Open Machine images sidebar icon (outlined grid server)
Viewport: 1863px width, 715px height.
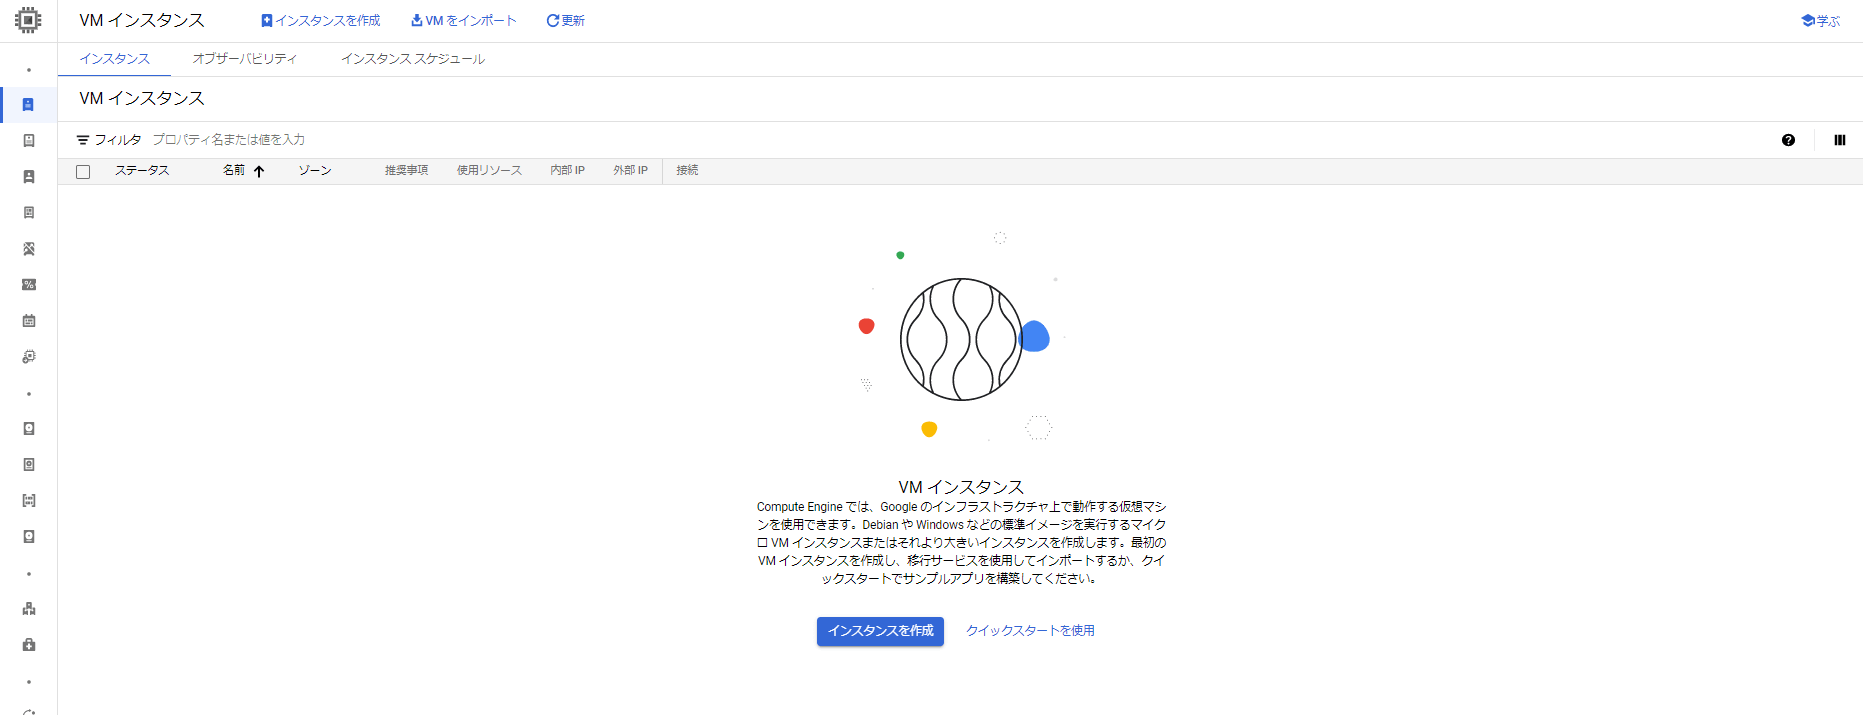pyautogui.click(x=28, y=213)
